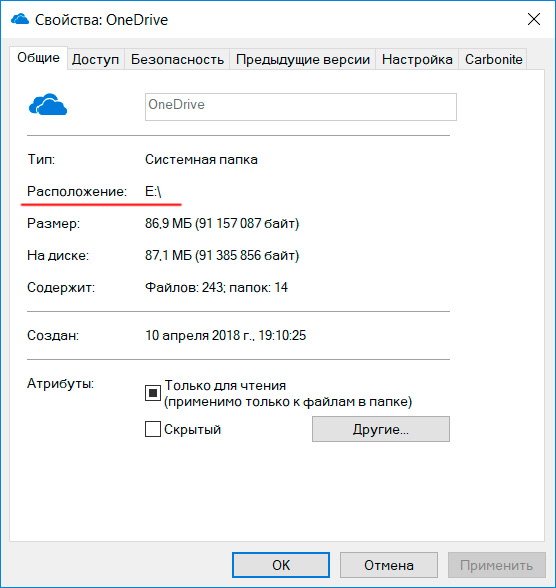Toggle the 'Только для чтения' checkbox
This screenshot has height=588, width=556.
[x=153, y=393]
